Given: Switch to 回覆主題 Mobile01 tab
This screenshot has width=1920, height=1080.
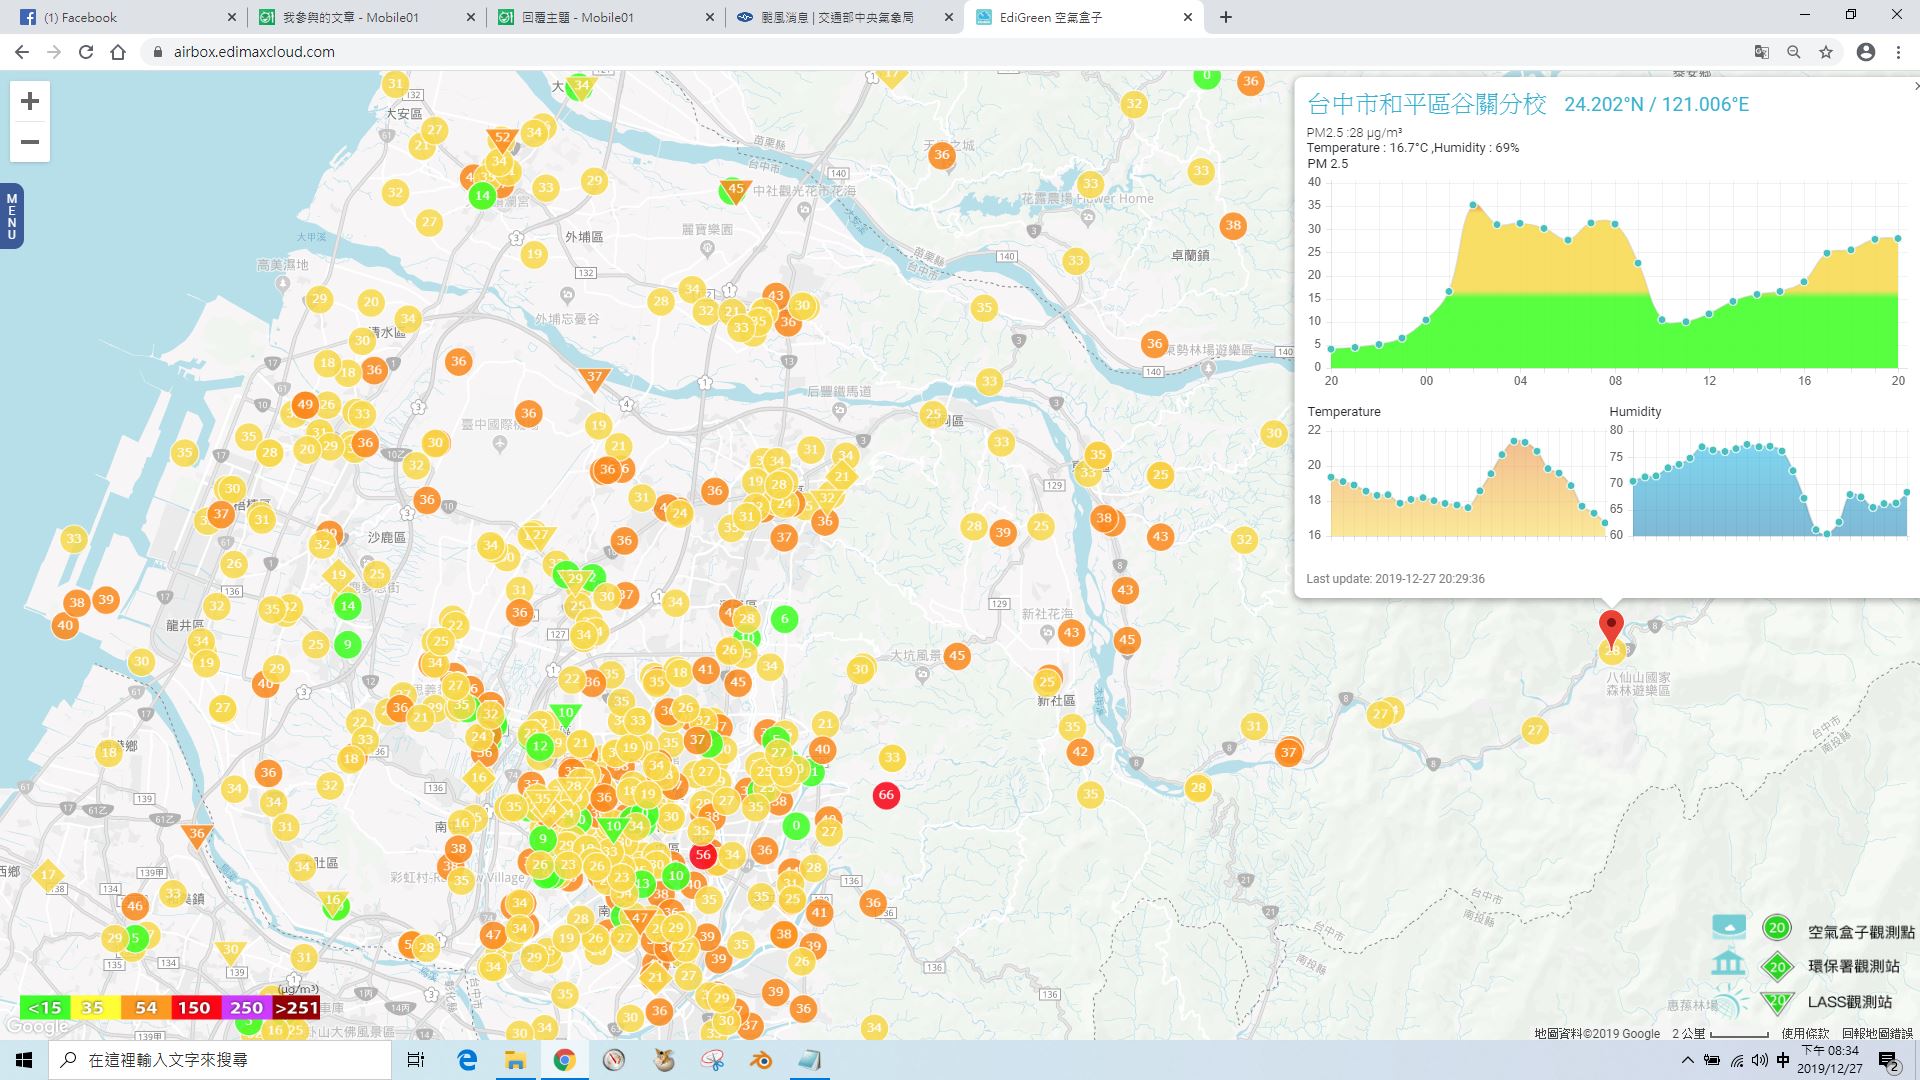Looking at the screenshot, I should [605, 17].
